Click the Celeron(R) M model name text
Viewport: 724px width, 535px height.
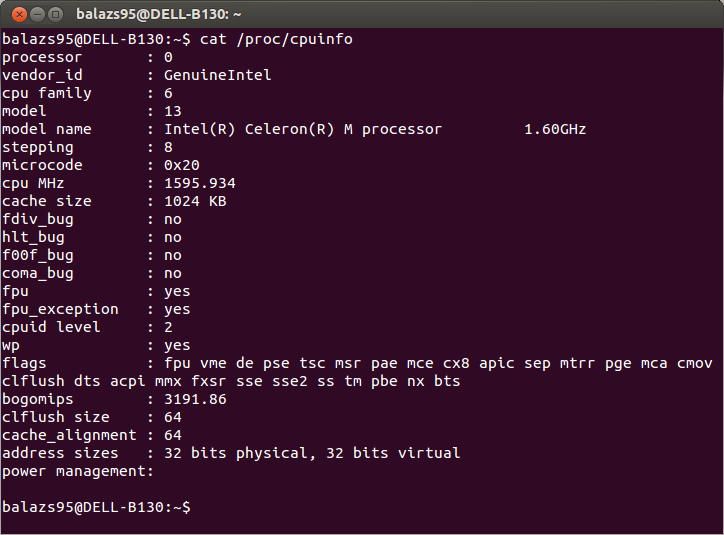[299, 129]
